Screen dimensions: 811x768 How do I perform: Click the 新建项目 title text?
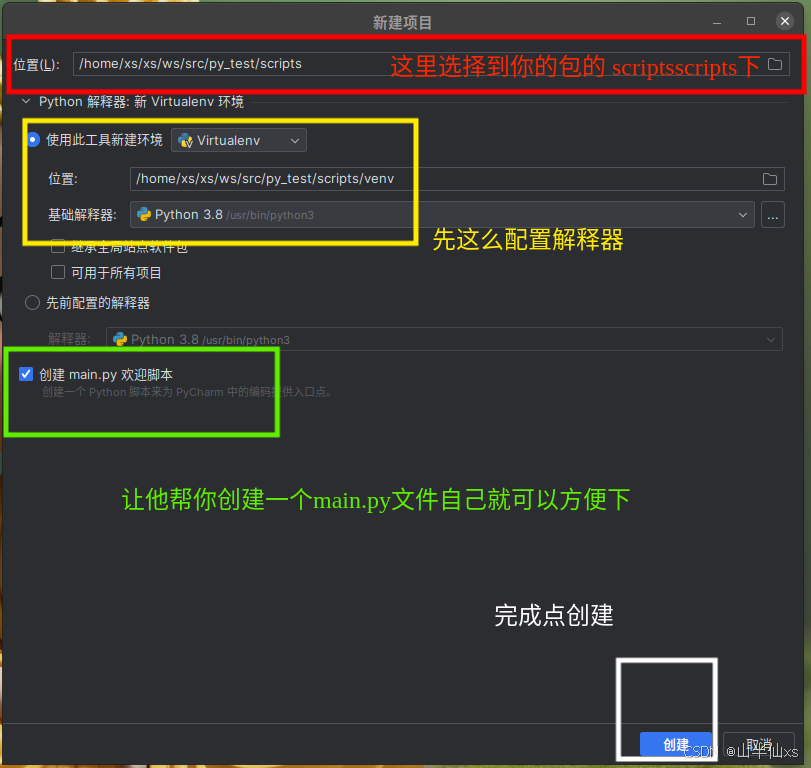tap(402, 23)
